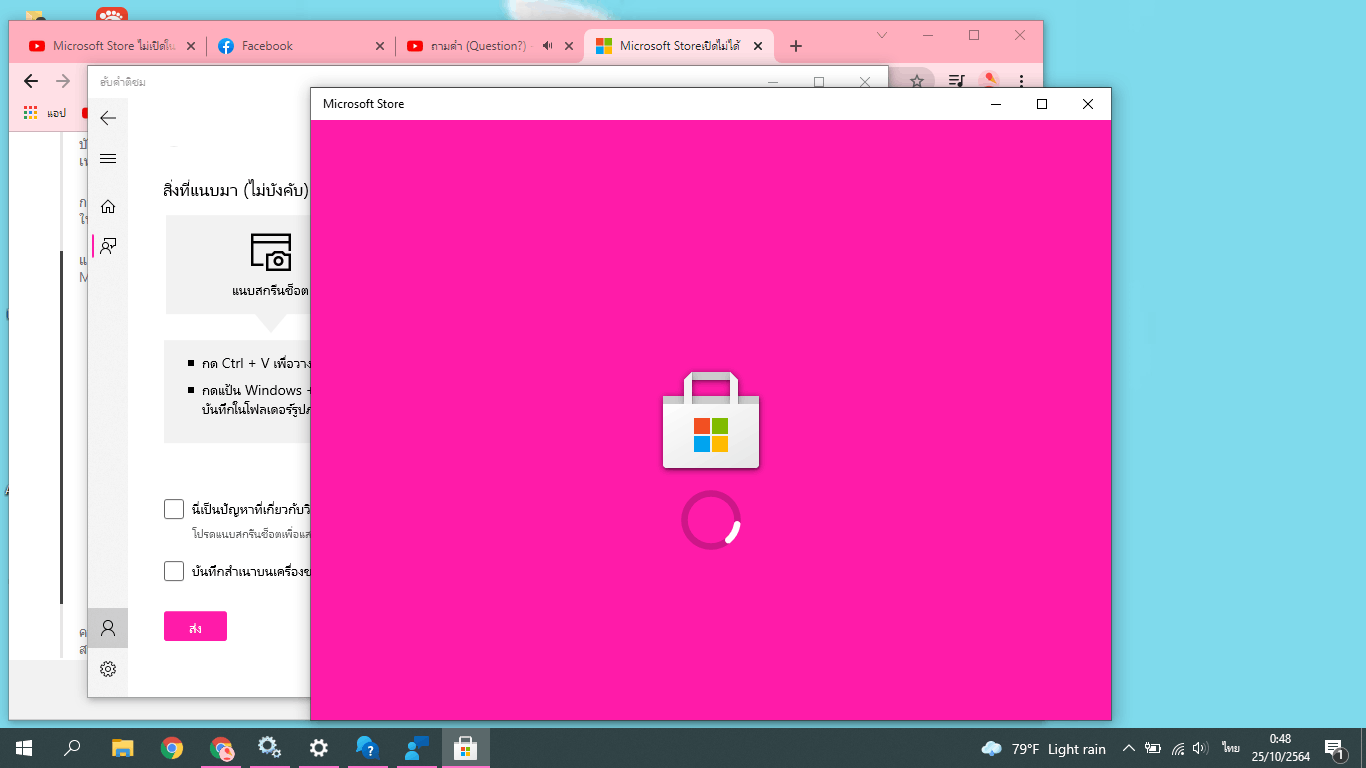1366x768 pixels.
Task: Open taskbar clock and date
Action: pos(1282,748)
